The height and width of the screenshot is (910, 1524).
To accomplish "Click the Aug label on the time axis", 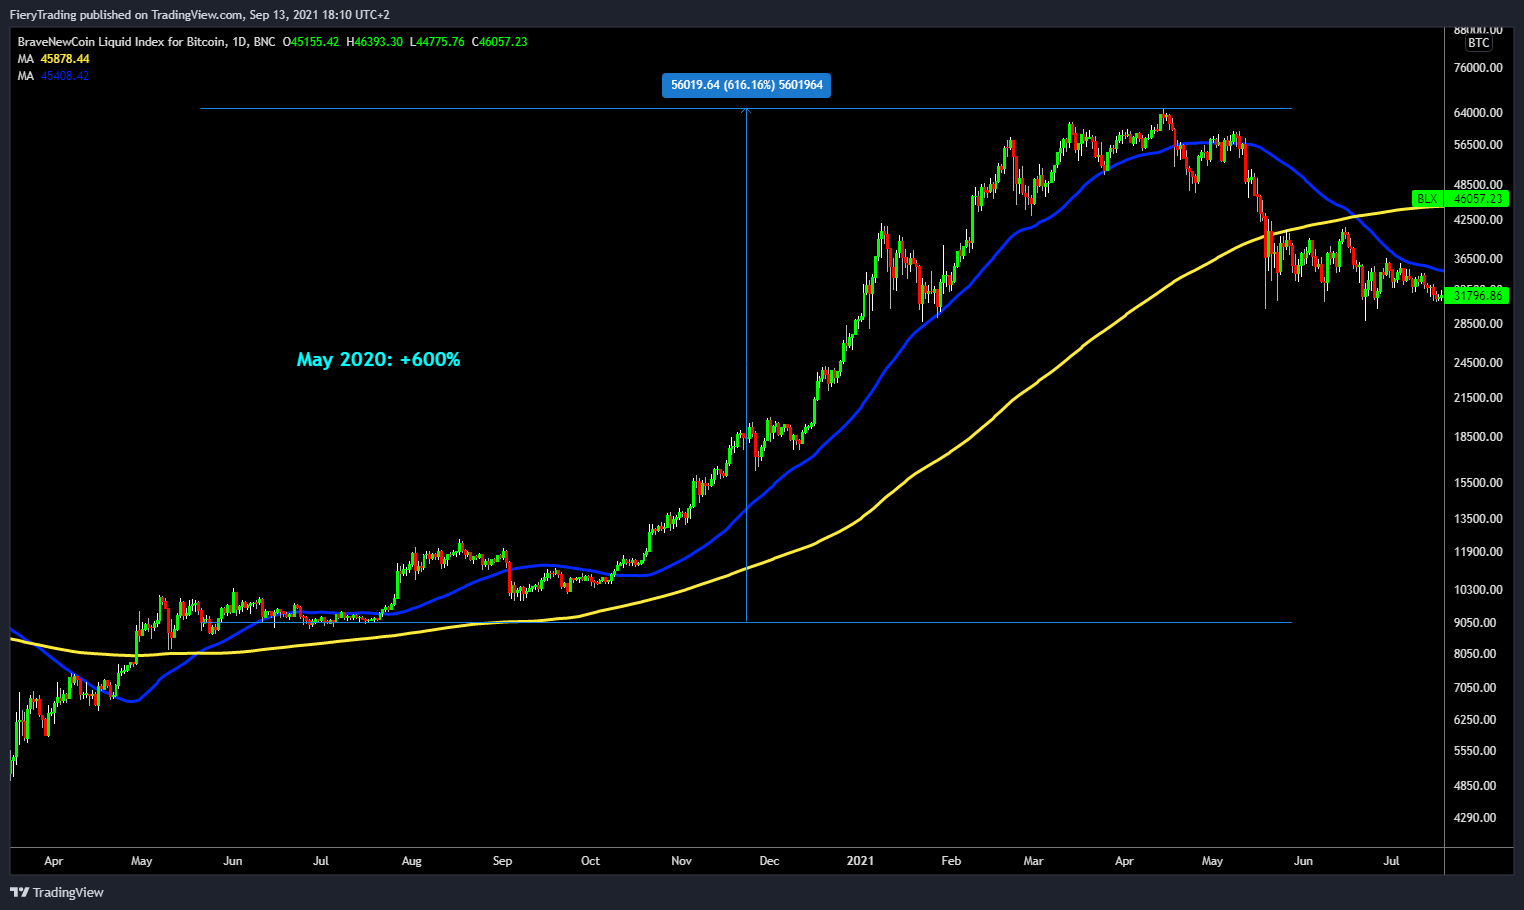I will point(411,861).
